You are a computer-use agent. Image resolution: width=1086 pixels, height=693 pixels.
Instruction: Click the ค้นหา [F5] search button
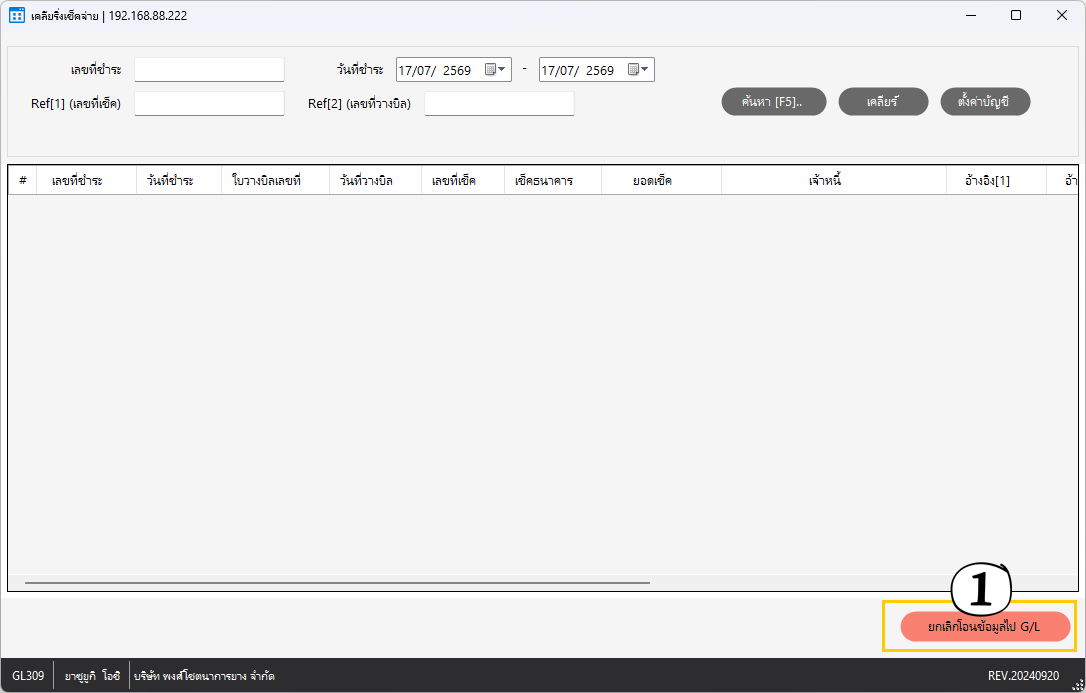(x=774, y=102)
